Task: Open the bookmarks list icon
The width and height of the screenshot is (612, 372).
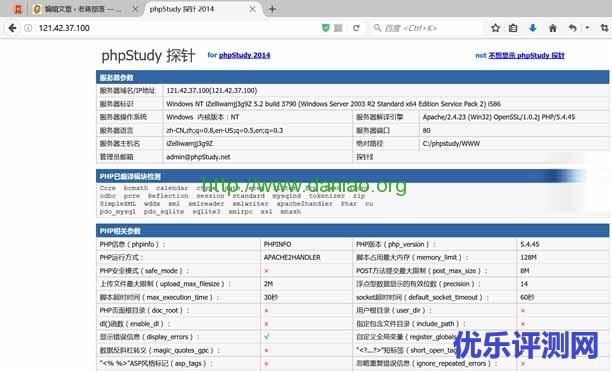Action: tap(513, 28)
